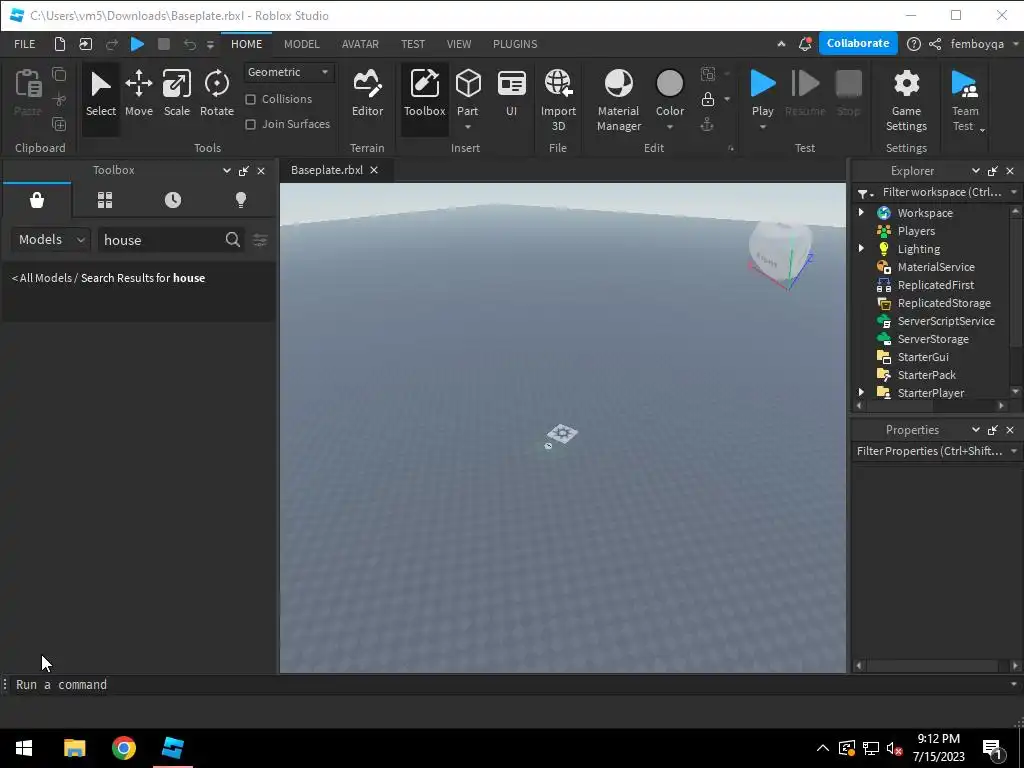Click the femboyqa account name
The image size is (1024, 768).
pyautogui.click(x=977, y=44)
